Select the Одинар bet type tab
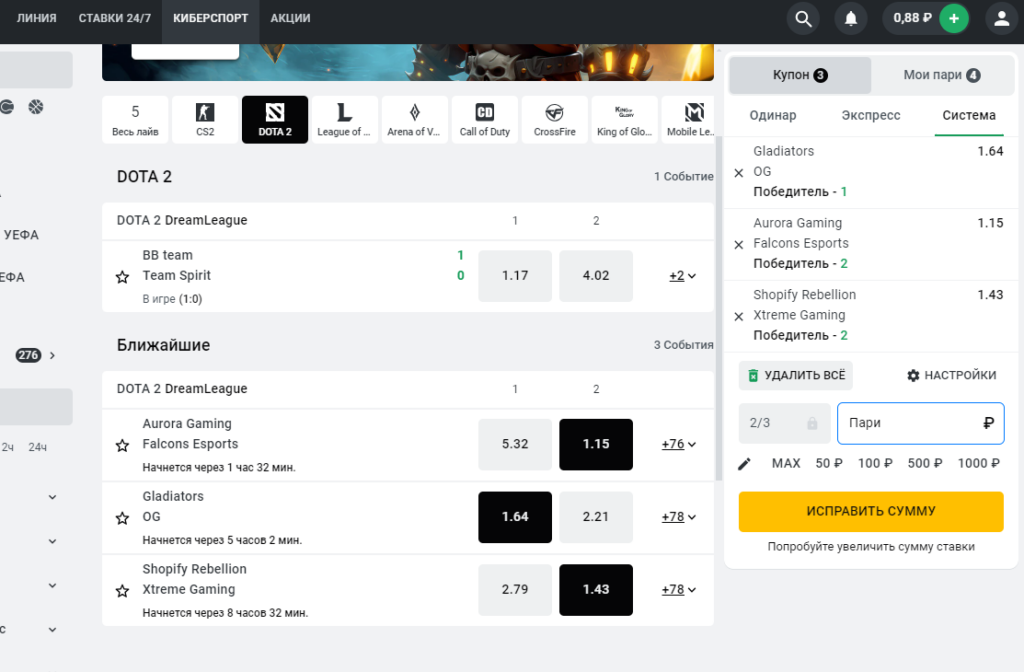This screenshot has height=672, width=1024. click(773, 116)
